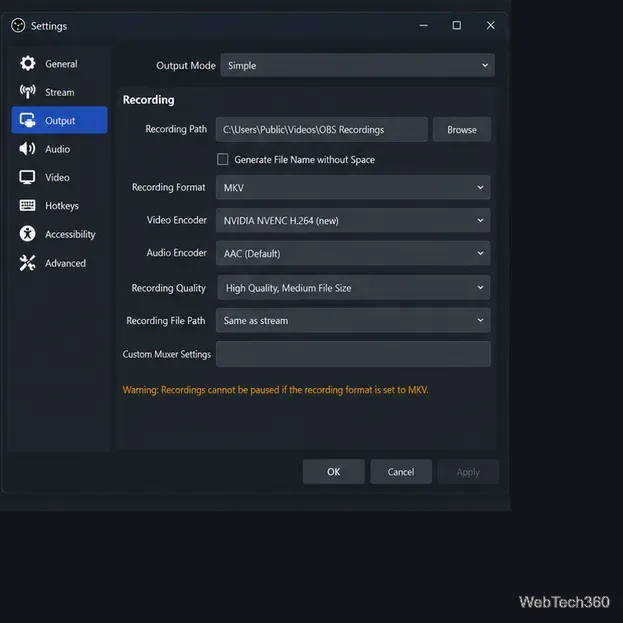The height and width of the screenshot is (623, 623).
Task: Click the Recording section heading
Action: 148,100
